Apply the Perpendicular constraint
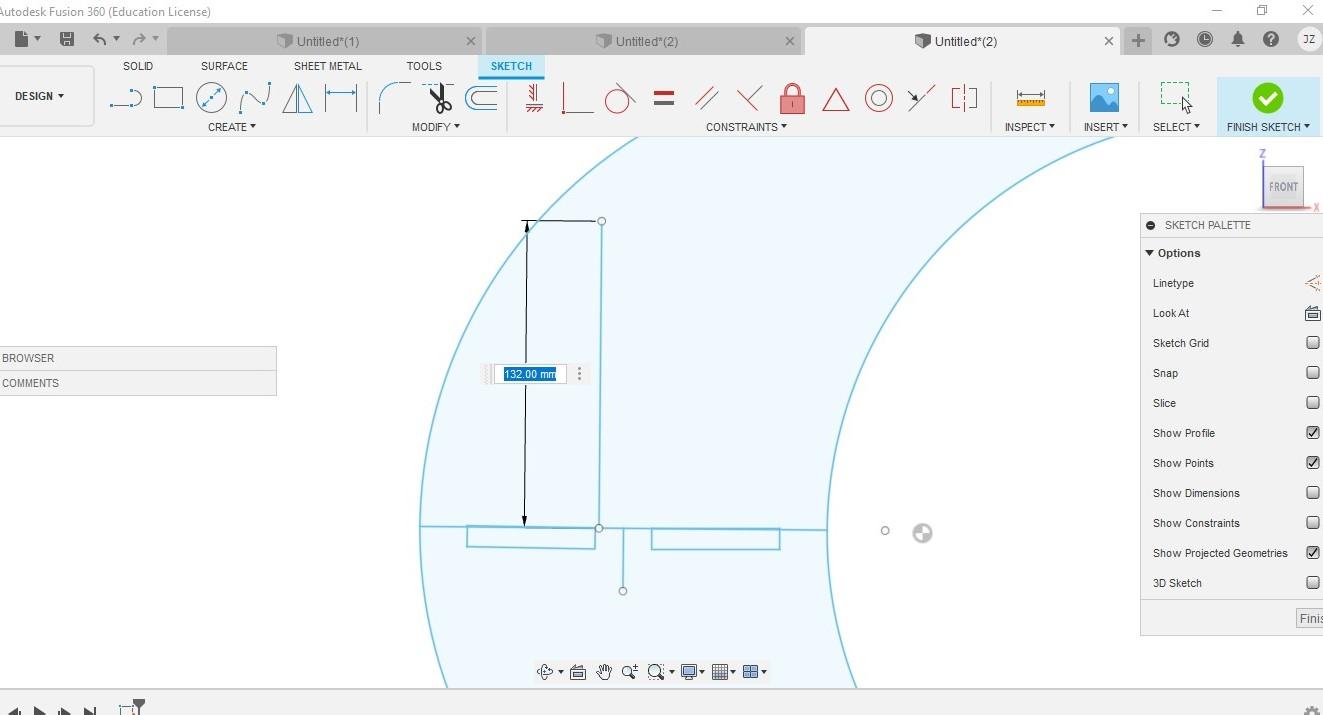 pyautogui.click(x=749, y=98)
